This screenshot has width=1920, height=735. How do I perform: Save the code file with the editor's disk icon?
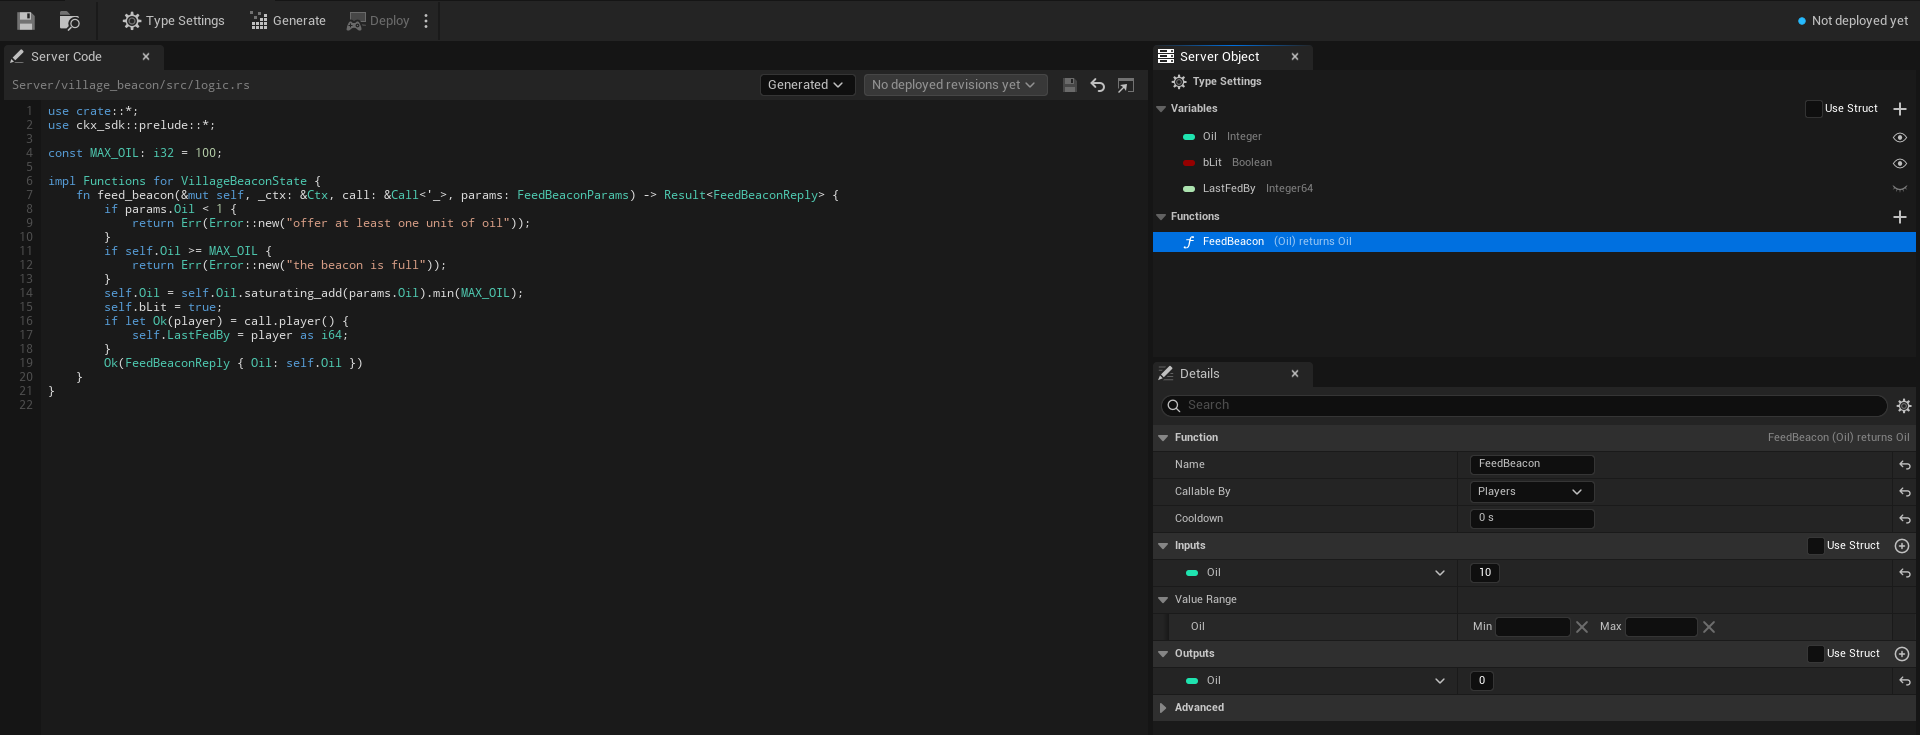(1069, 85)
